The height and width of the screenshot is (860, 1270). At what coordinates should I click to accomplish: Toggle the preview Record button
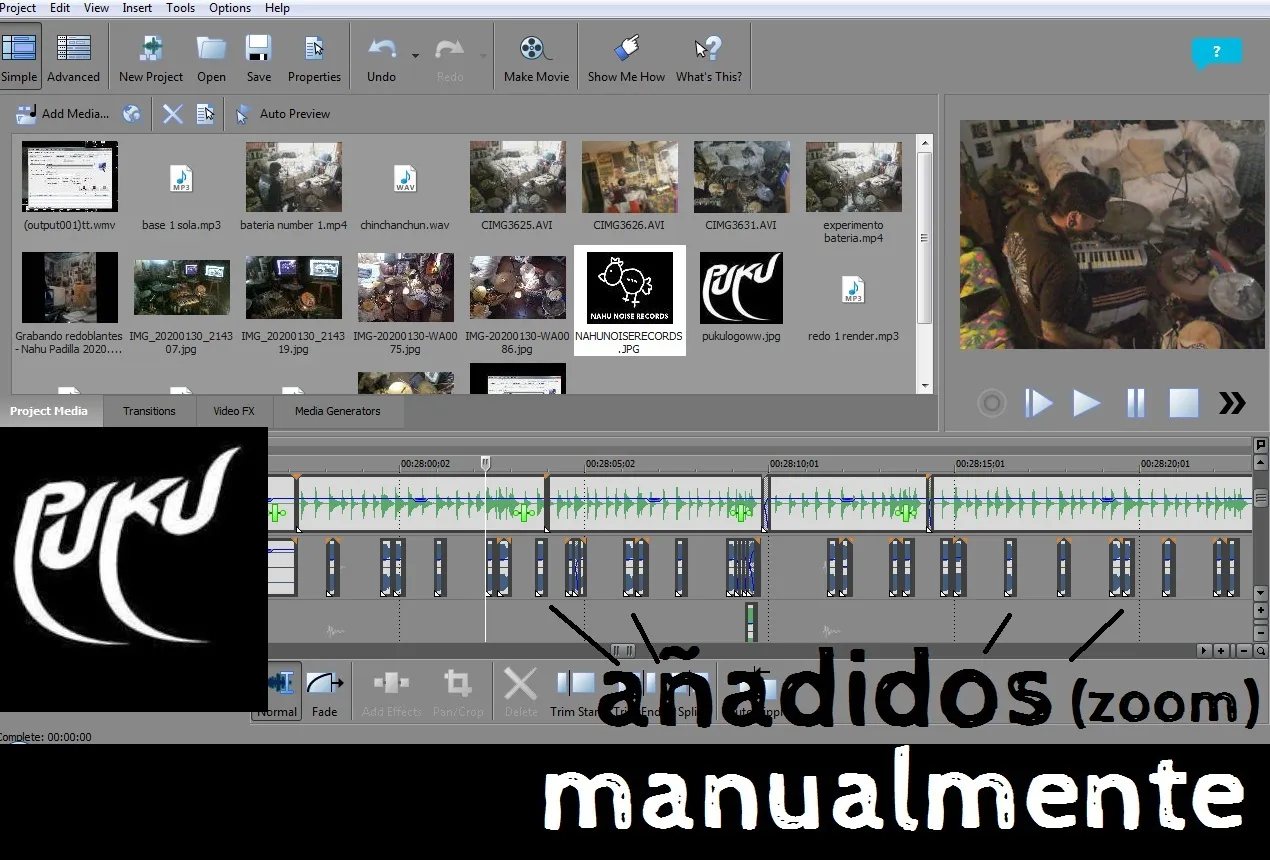pyautogui.click(x=992, y=404)
